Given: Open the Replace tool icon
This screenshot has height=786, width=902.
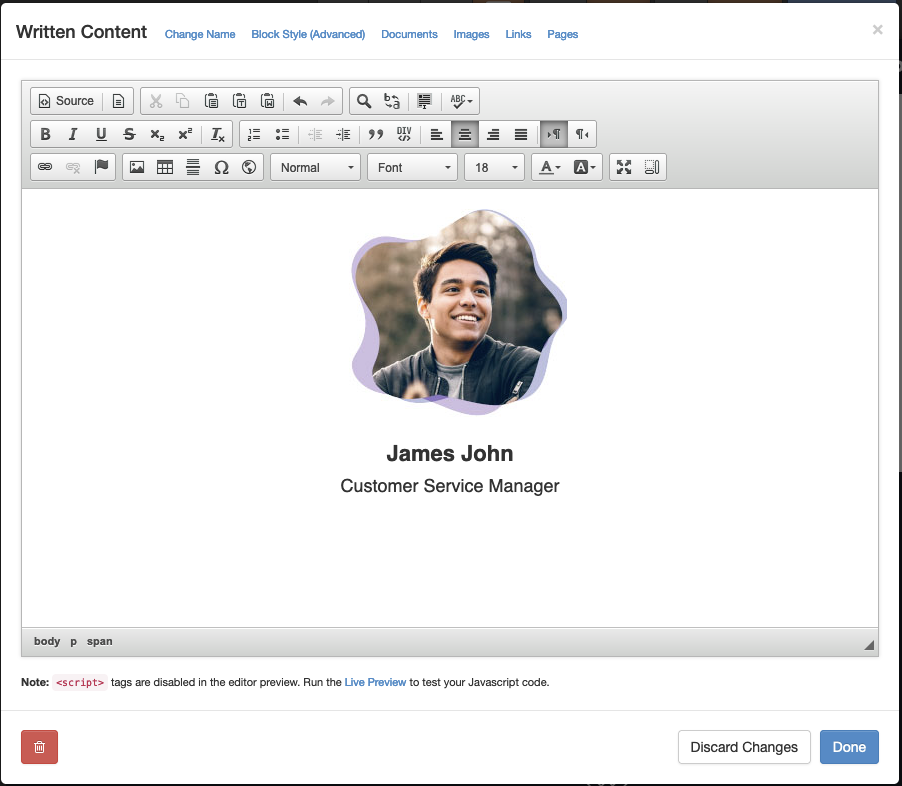Looking at the screenshot, I should click(392, 101).
